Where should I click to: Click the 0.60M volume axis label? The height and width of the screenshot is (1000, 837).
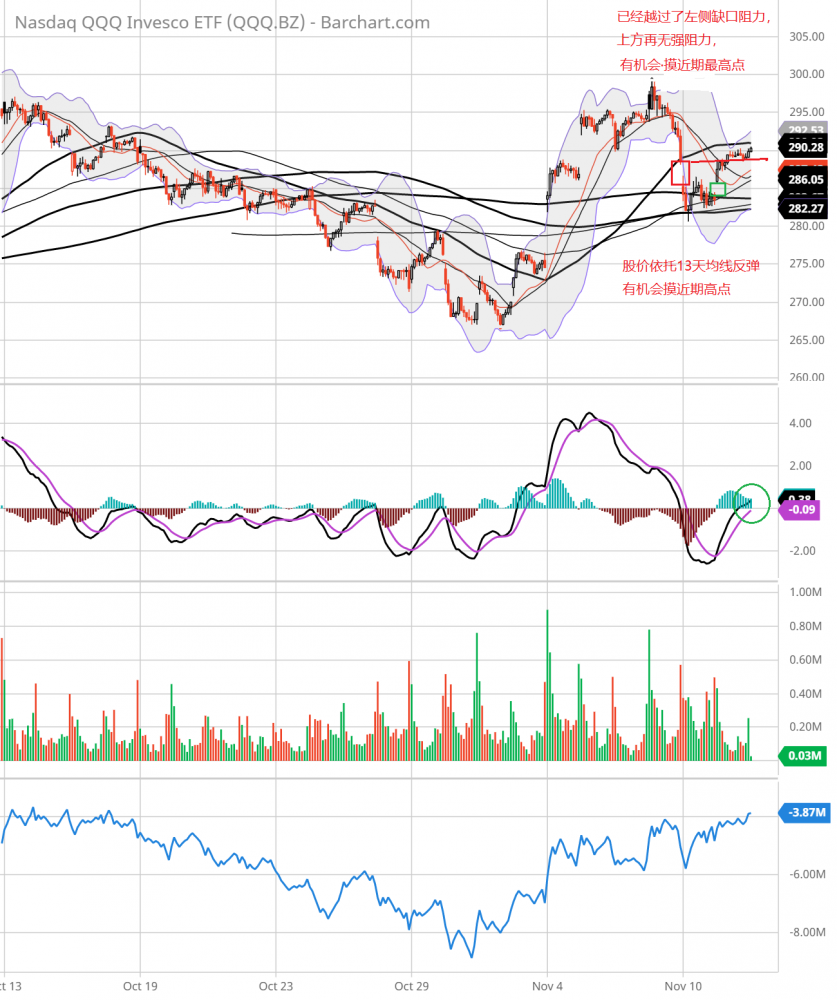[x=805, y=660]
